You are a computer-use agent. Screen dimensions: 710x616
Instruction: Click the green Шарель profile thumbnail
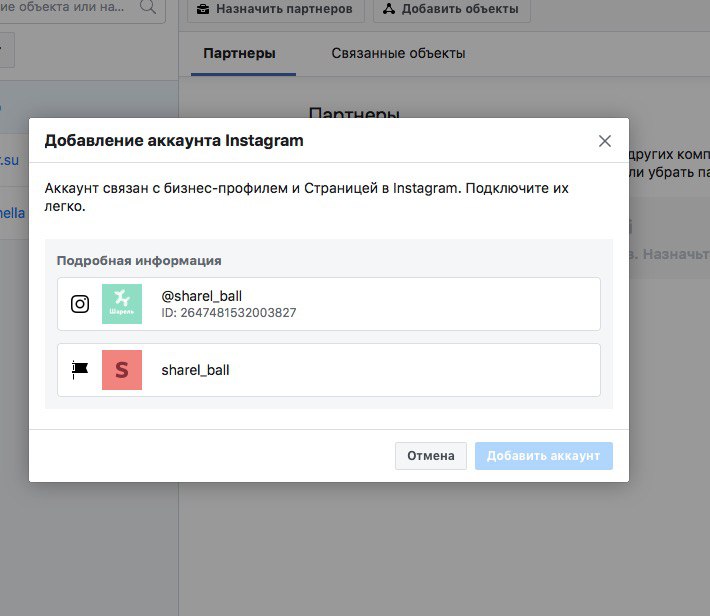pos(122,304)
